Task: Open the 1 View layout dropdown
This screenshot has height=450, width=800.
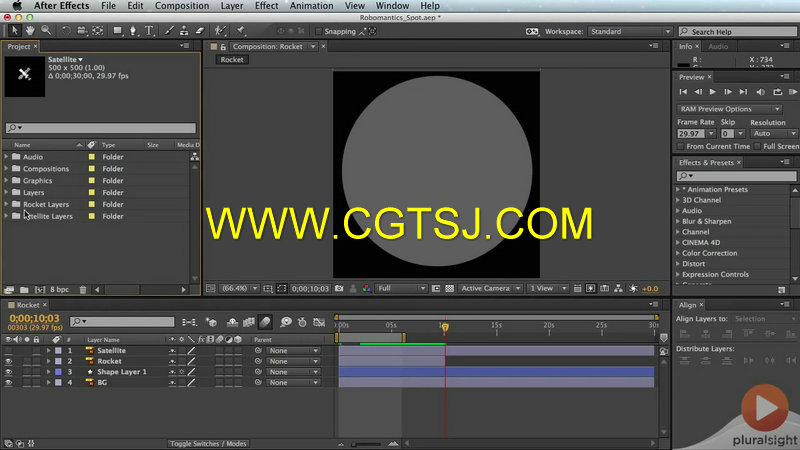Action: click(547, 289)
